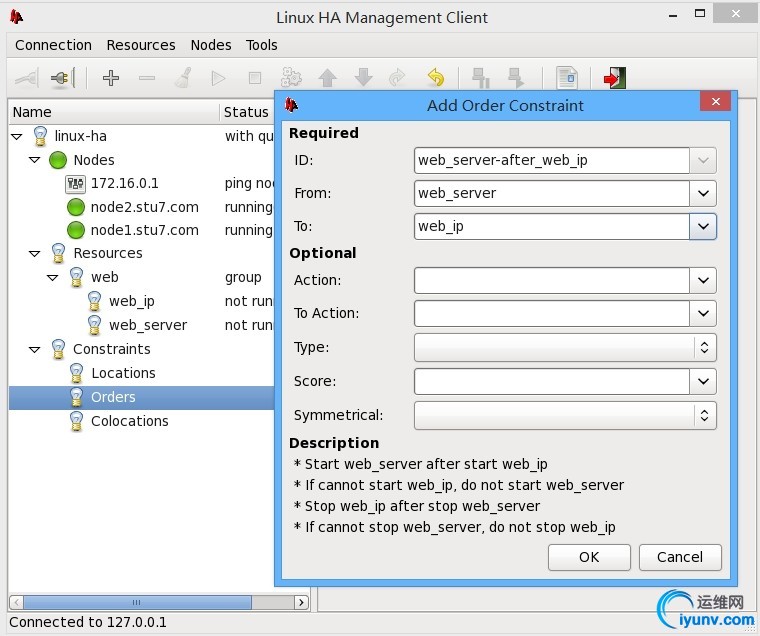Collapse the Resources tree branch
Viewport: 760px width, 636px height.
pos(34,254)
